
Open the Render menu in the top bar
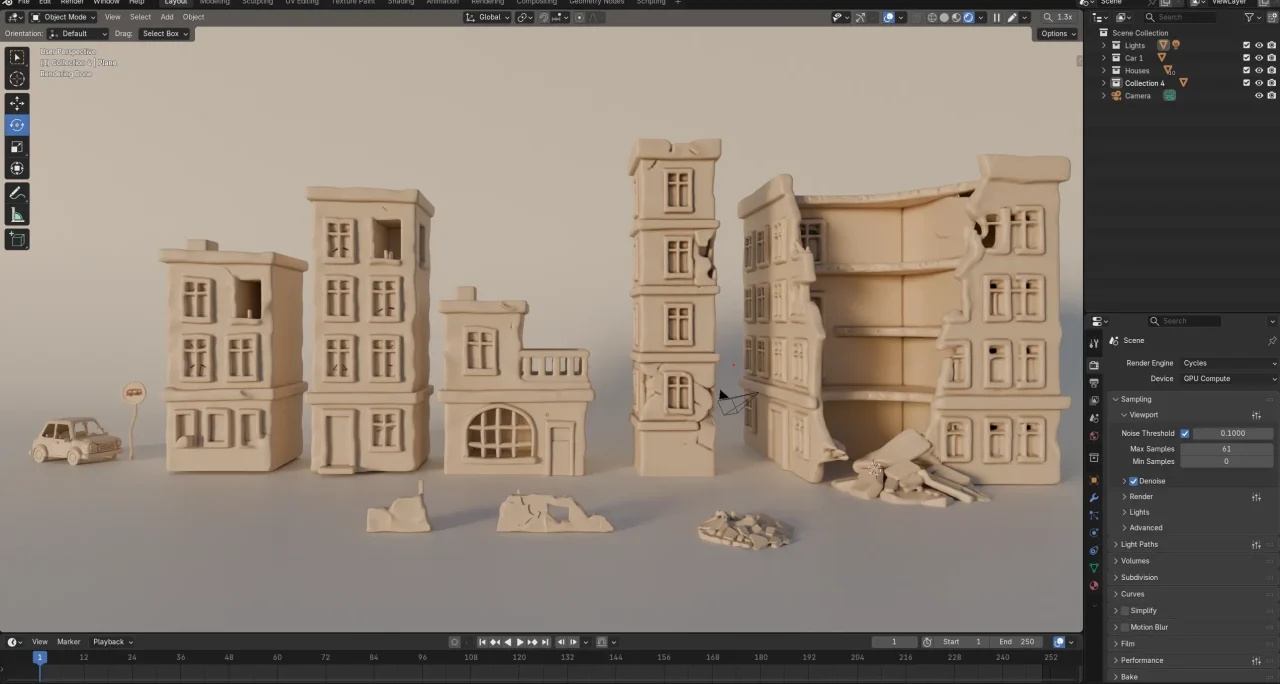[x=71, y=3]
